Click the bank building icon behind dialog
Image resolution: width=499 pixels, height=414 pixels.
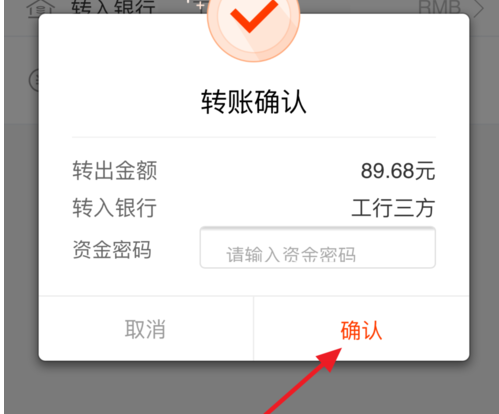point(41,8)
